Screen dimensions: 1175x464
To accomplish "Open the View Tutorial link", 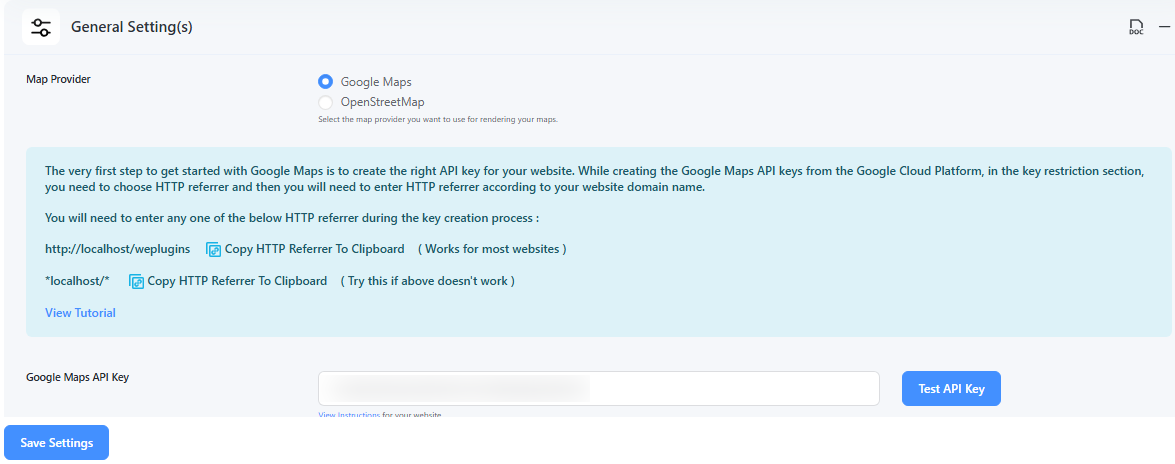I will point(80,313).
